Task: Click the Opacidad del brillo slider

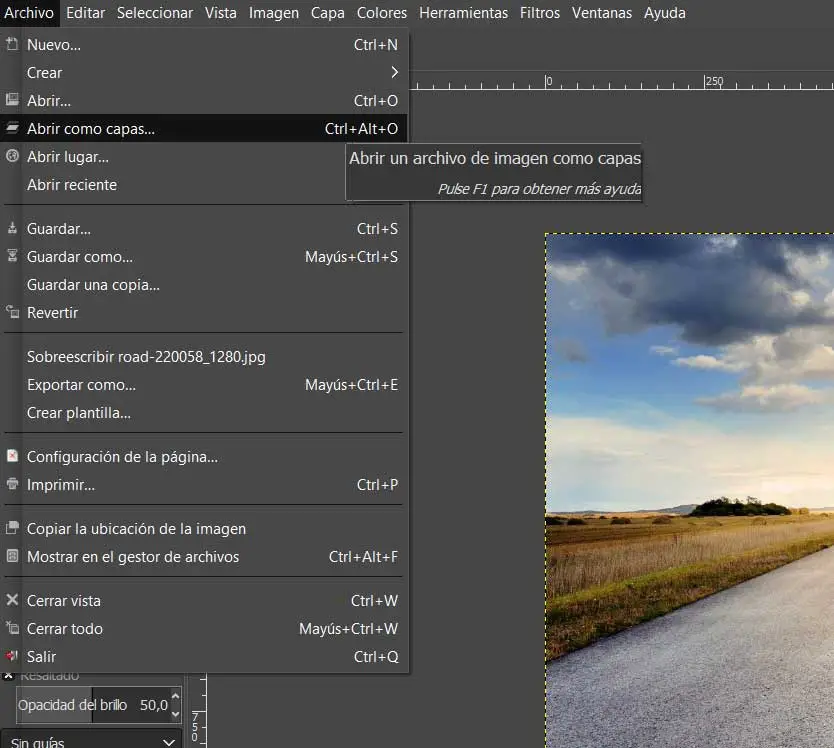Action: [80, 705]
